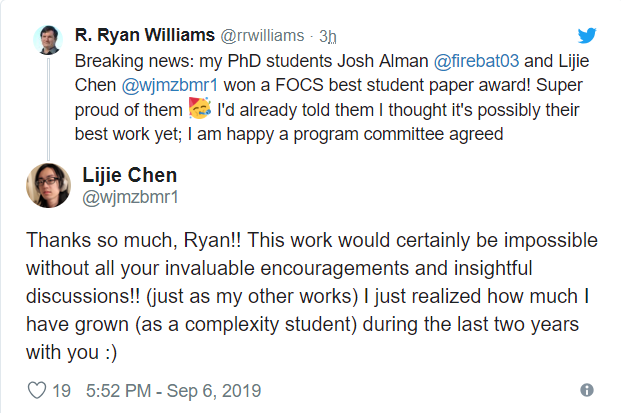Open the 3h timestamp of parent tweet
The width and height of the screenshot is (621, 413).
[x=328, y=37]
